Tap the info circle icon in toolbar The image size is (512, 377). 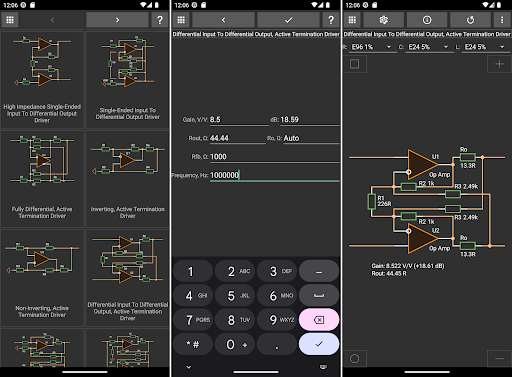click(427, 20)
